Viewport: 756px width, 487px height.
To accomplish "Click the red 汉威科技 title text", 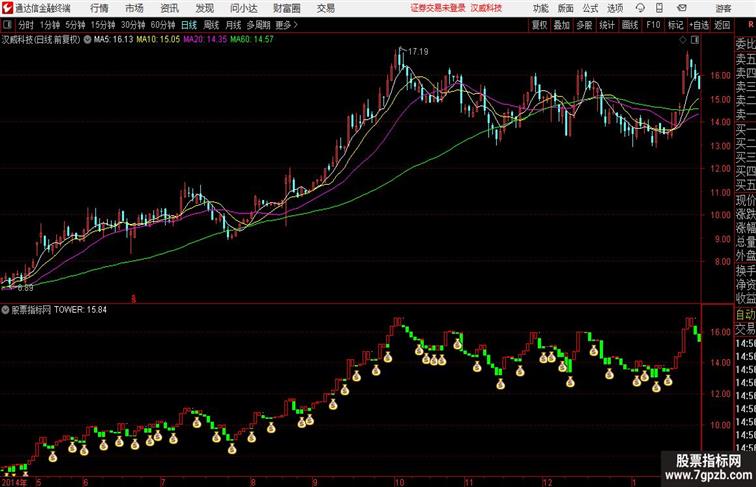I will 486,8.
